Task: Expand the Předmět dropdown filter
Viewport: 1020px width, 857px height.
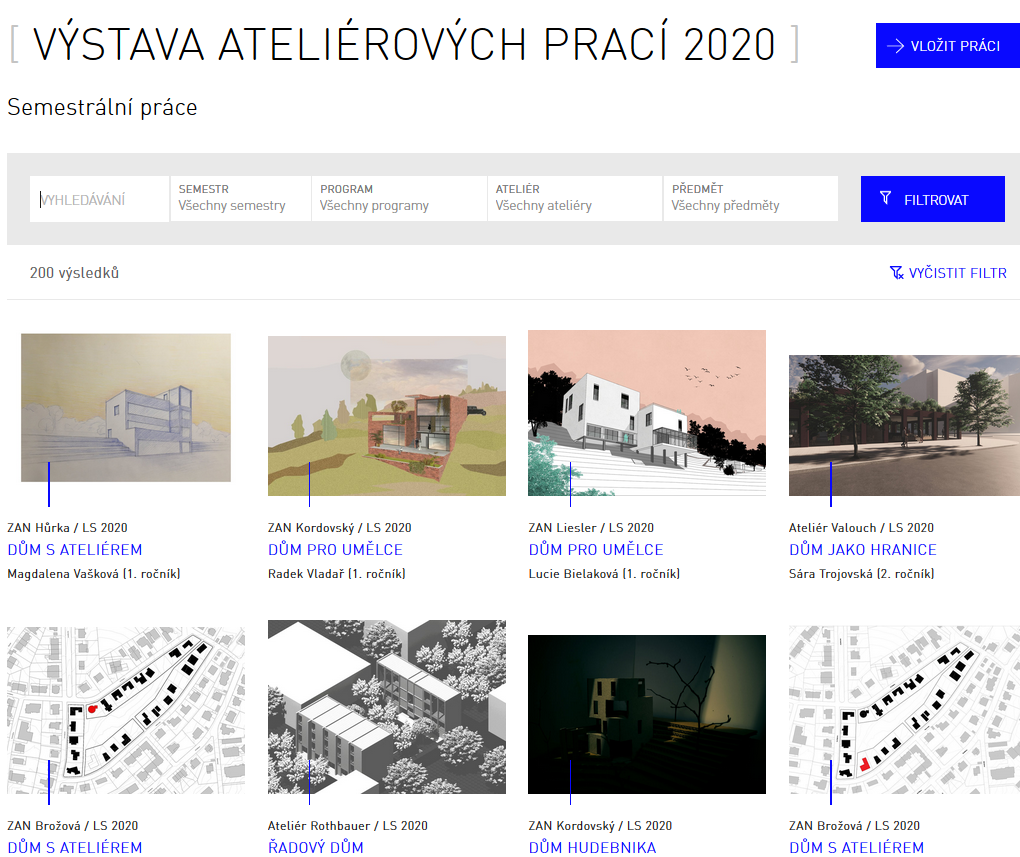Action: [751, 198]
